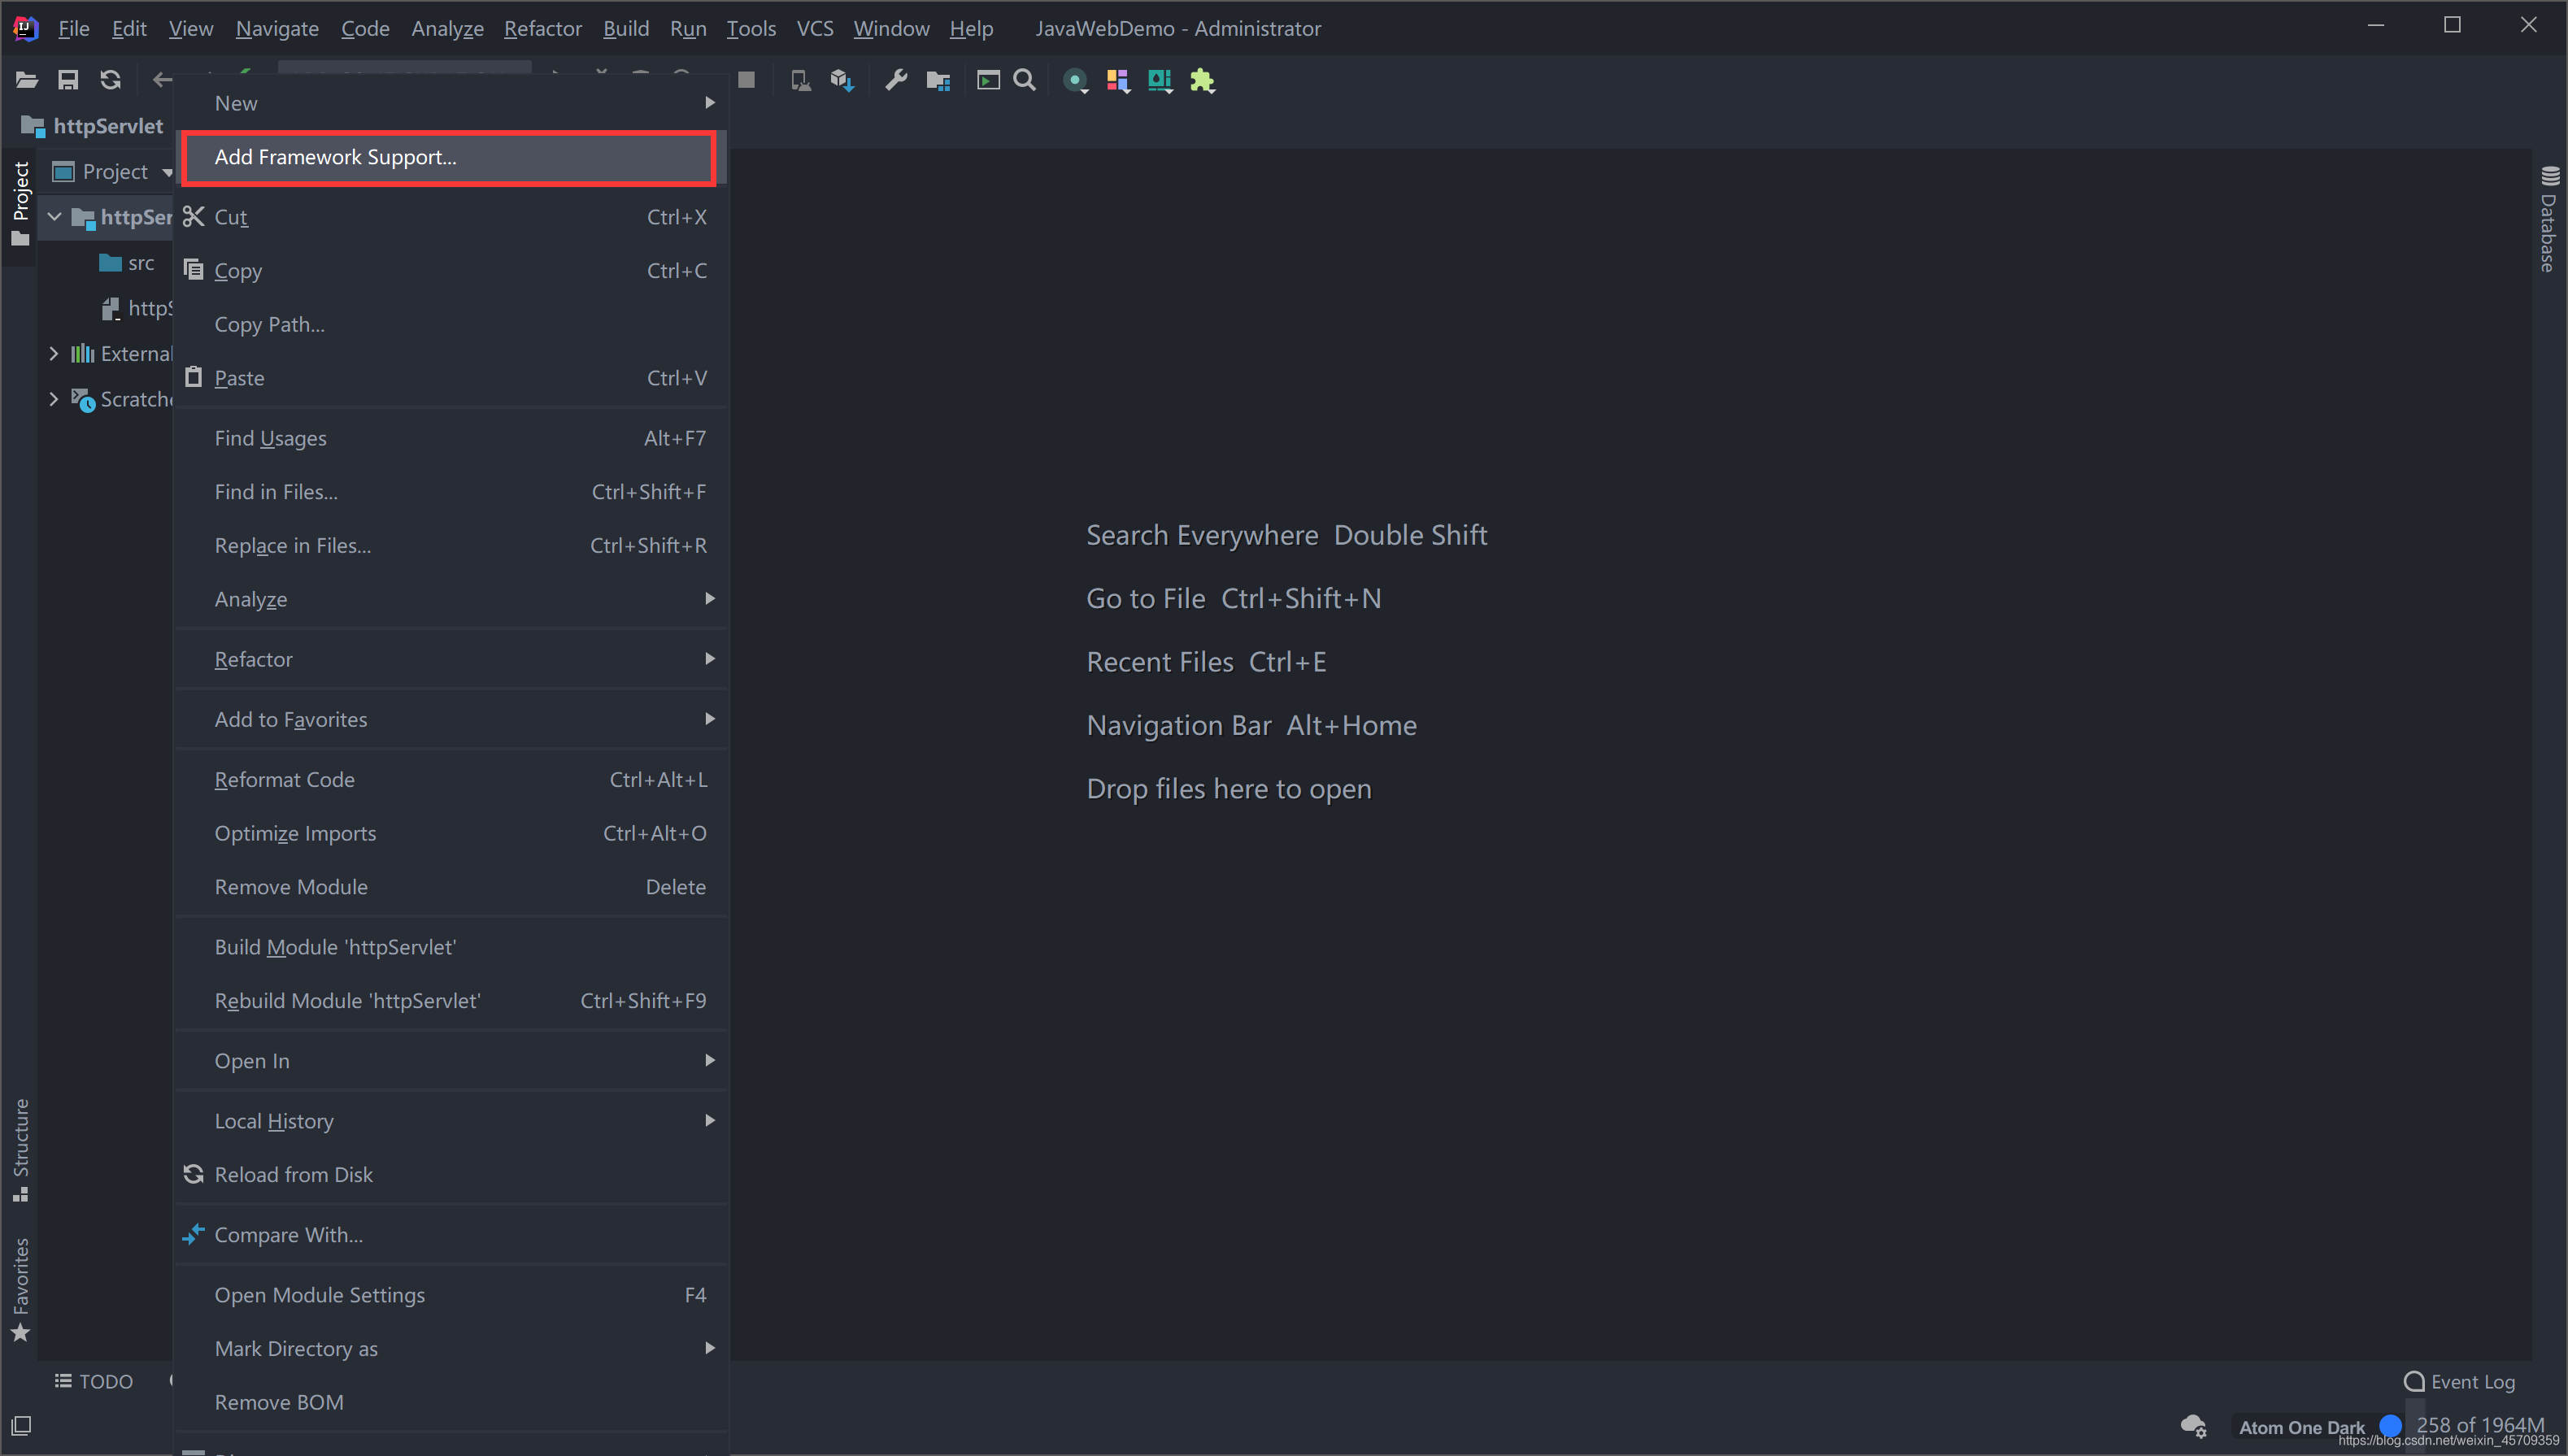2568x1456 pixels.
Task: Select Find in Files in context menu
Action: (452, 492)
